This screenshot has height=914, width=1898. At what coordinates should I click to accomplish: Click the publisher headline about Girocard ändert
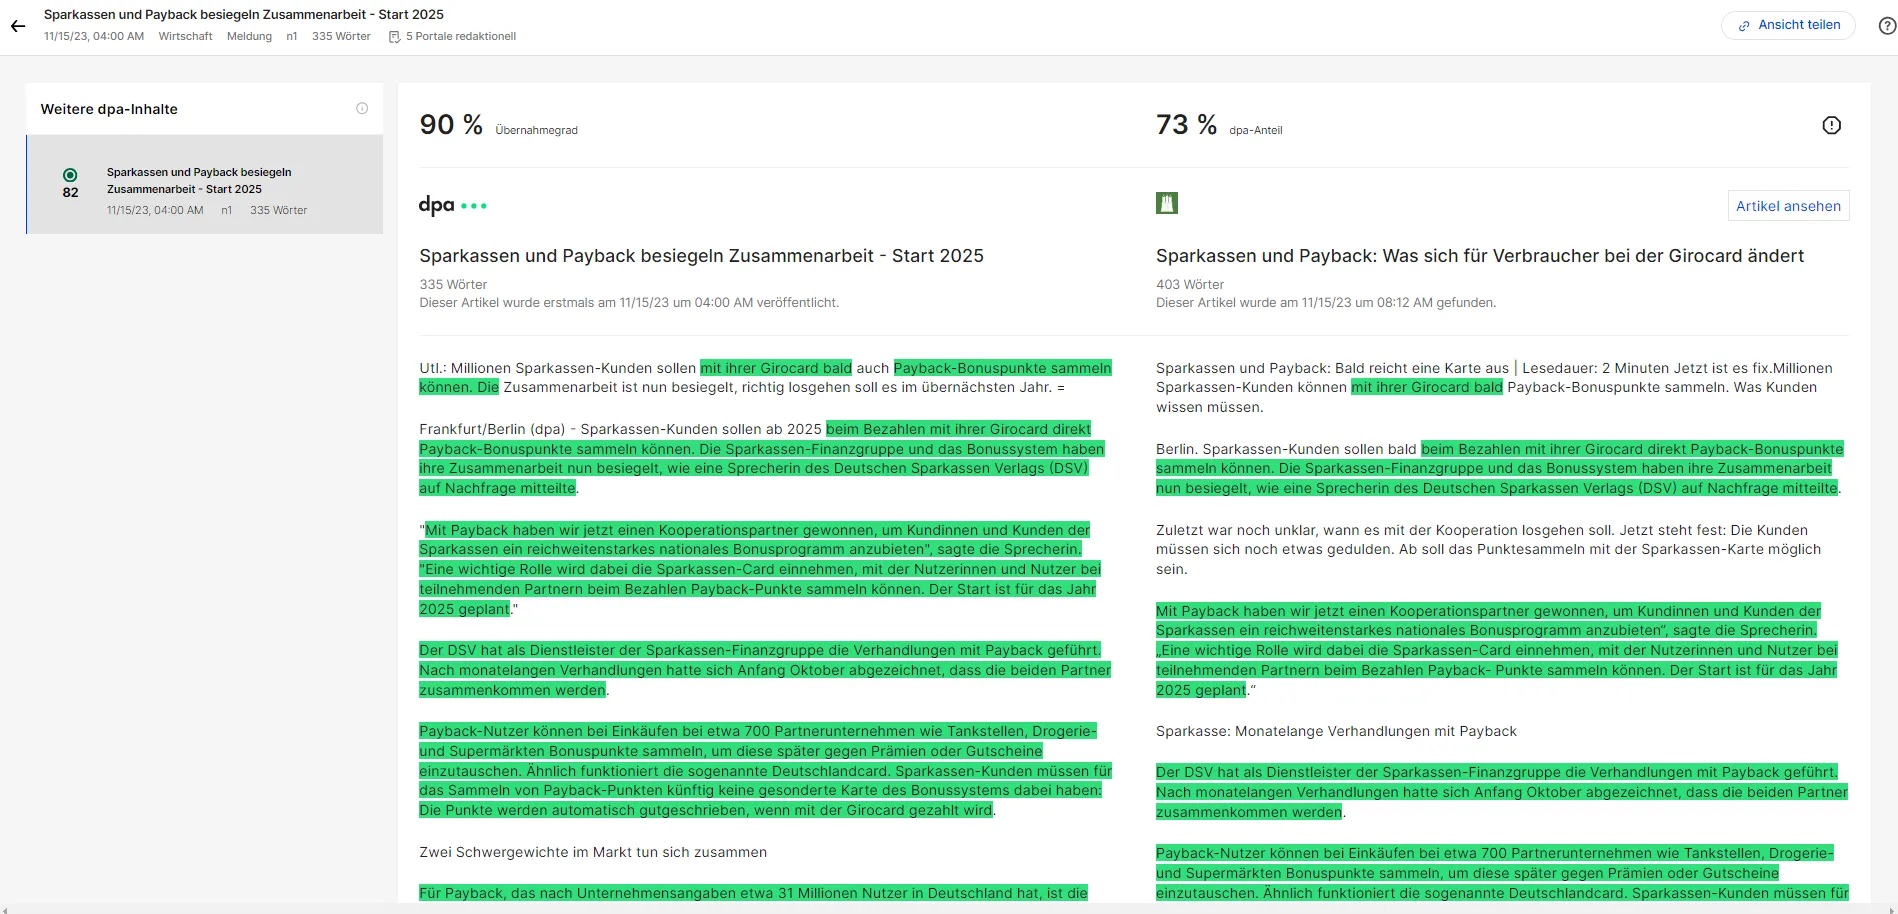tap(1480, 256)
